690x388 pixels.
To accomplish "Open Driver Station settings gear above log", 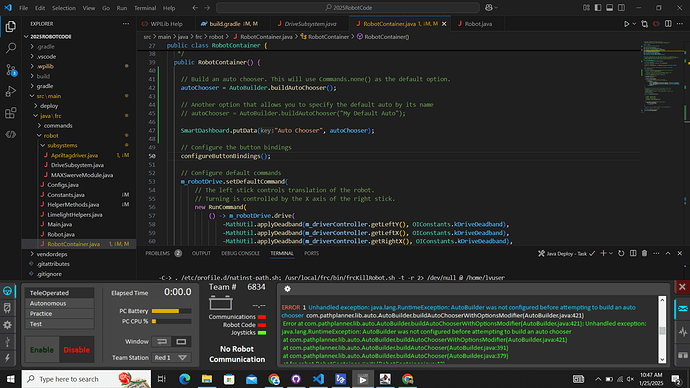I will [x=287, y=289].
